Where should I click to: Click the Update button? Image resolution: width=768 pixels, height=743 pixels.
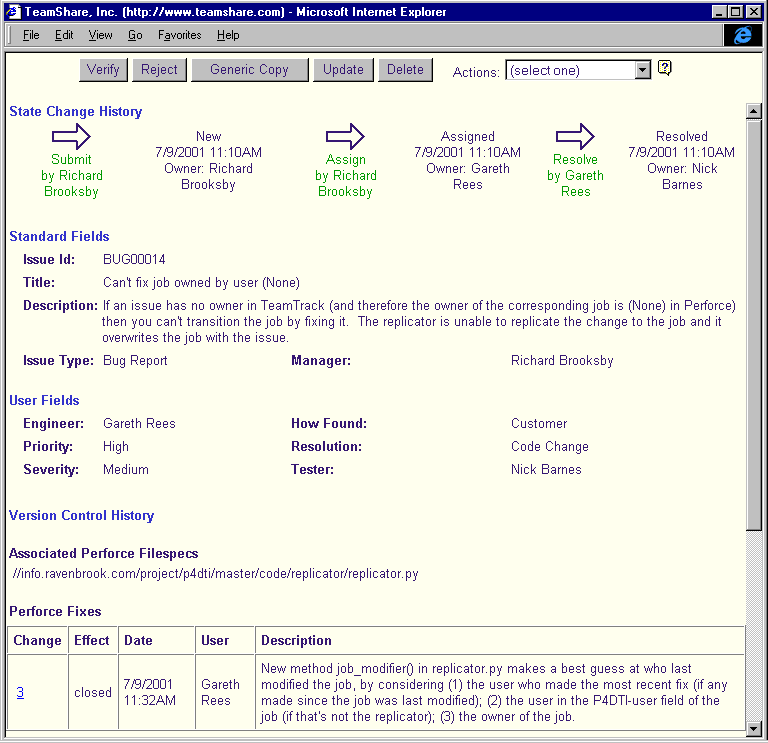coord(343,70)
